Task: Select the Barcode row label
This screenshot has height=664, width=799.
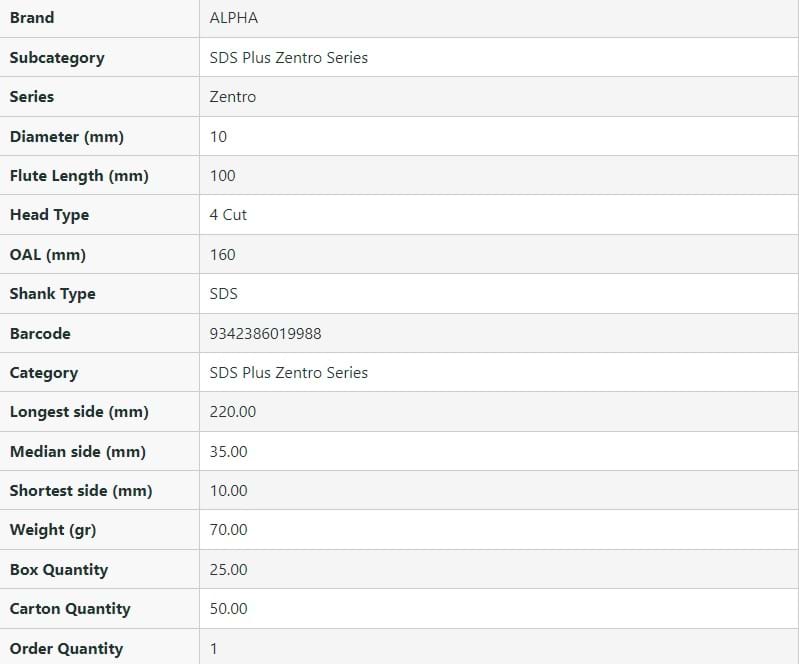Action: tap(40, 334)
